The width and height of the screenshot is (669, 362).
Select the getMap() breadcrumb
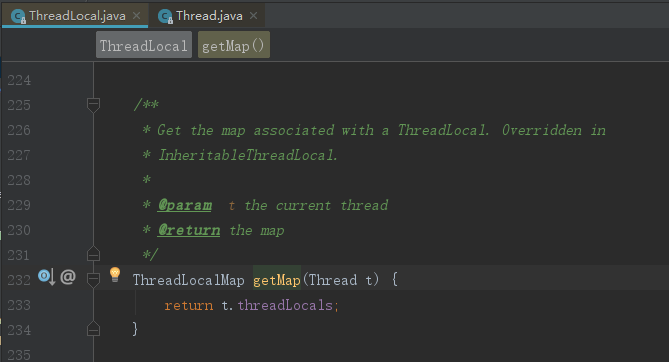pos(233,45)
